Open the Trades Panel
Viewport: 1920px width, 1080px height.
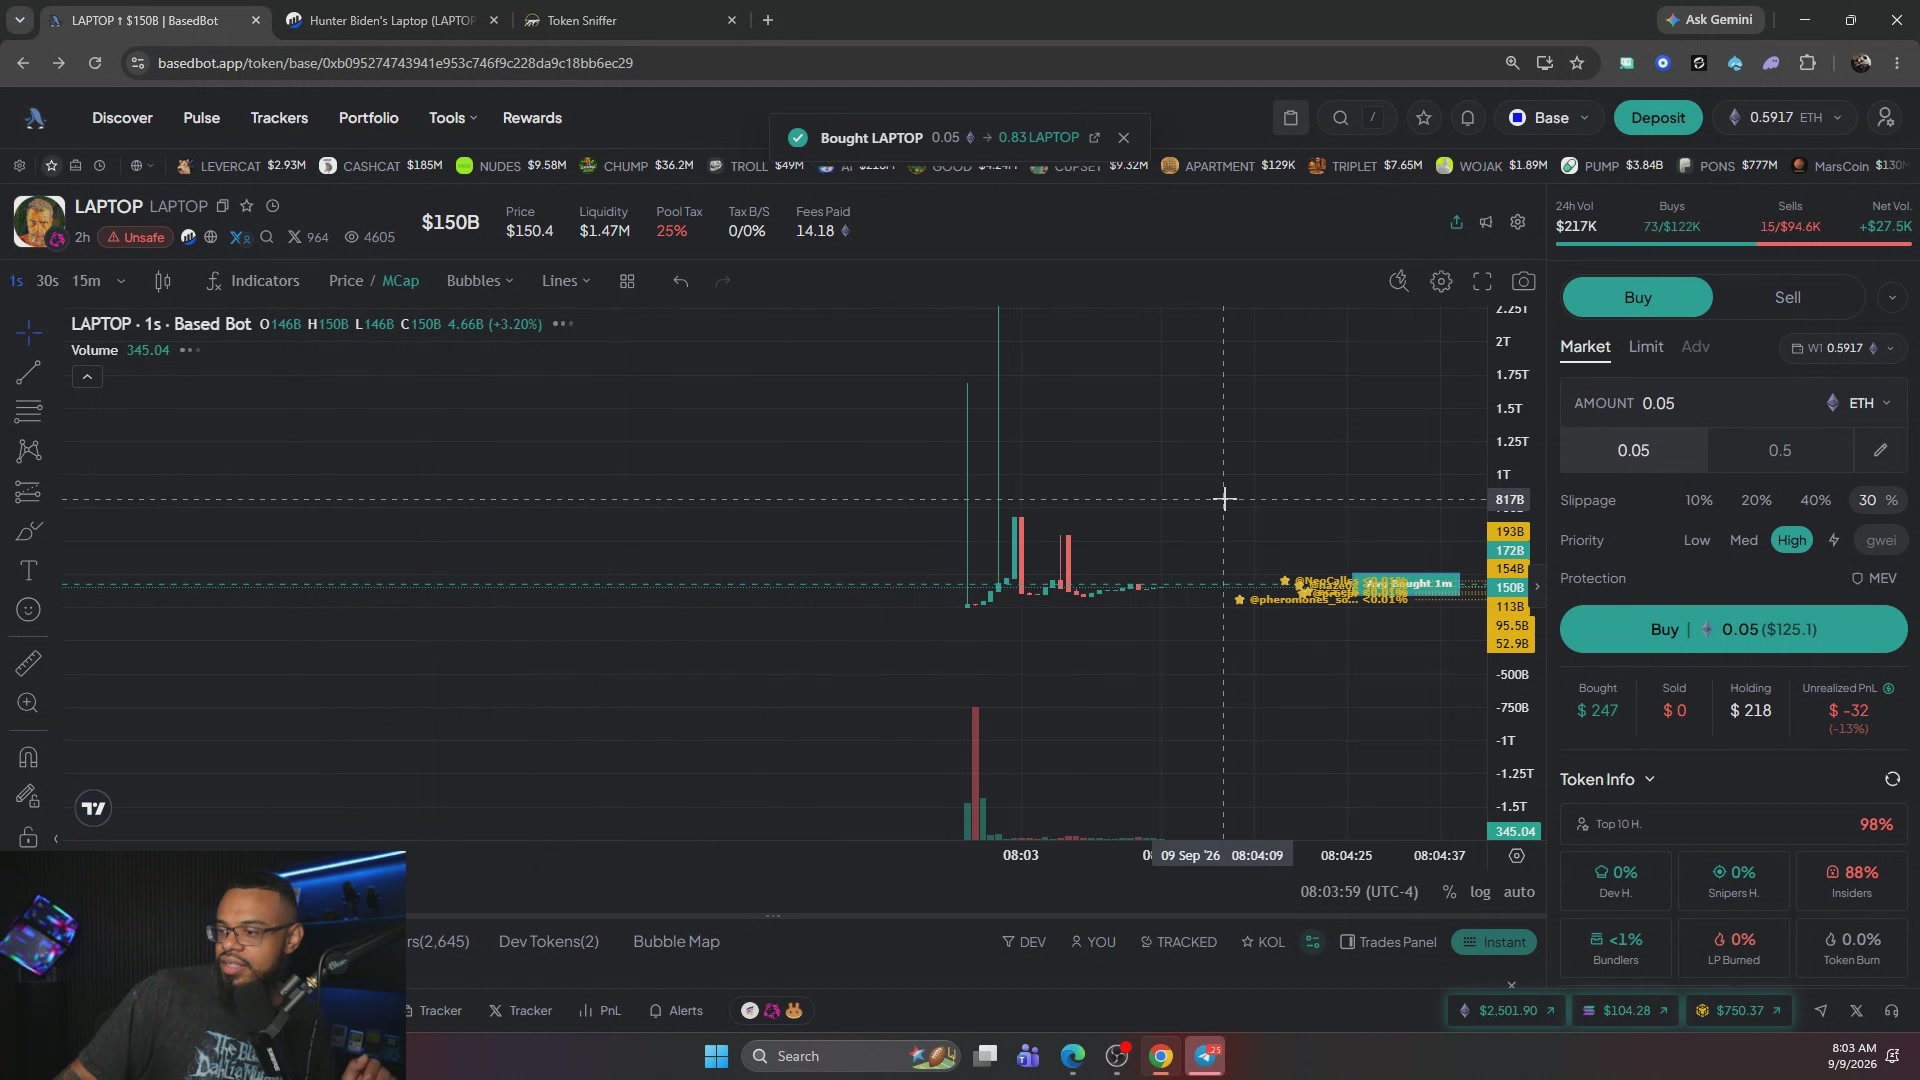1387,942
